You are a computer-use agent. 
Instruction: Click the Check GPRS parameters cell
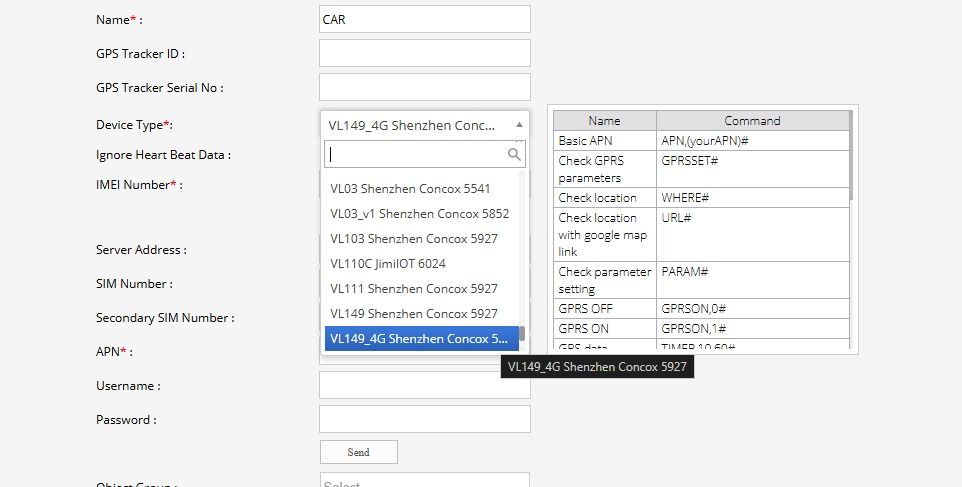605,169
